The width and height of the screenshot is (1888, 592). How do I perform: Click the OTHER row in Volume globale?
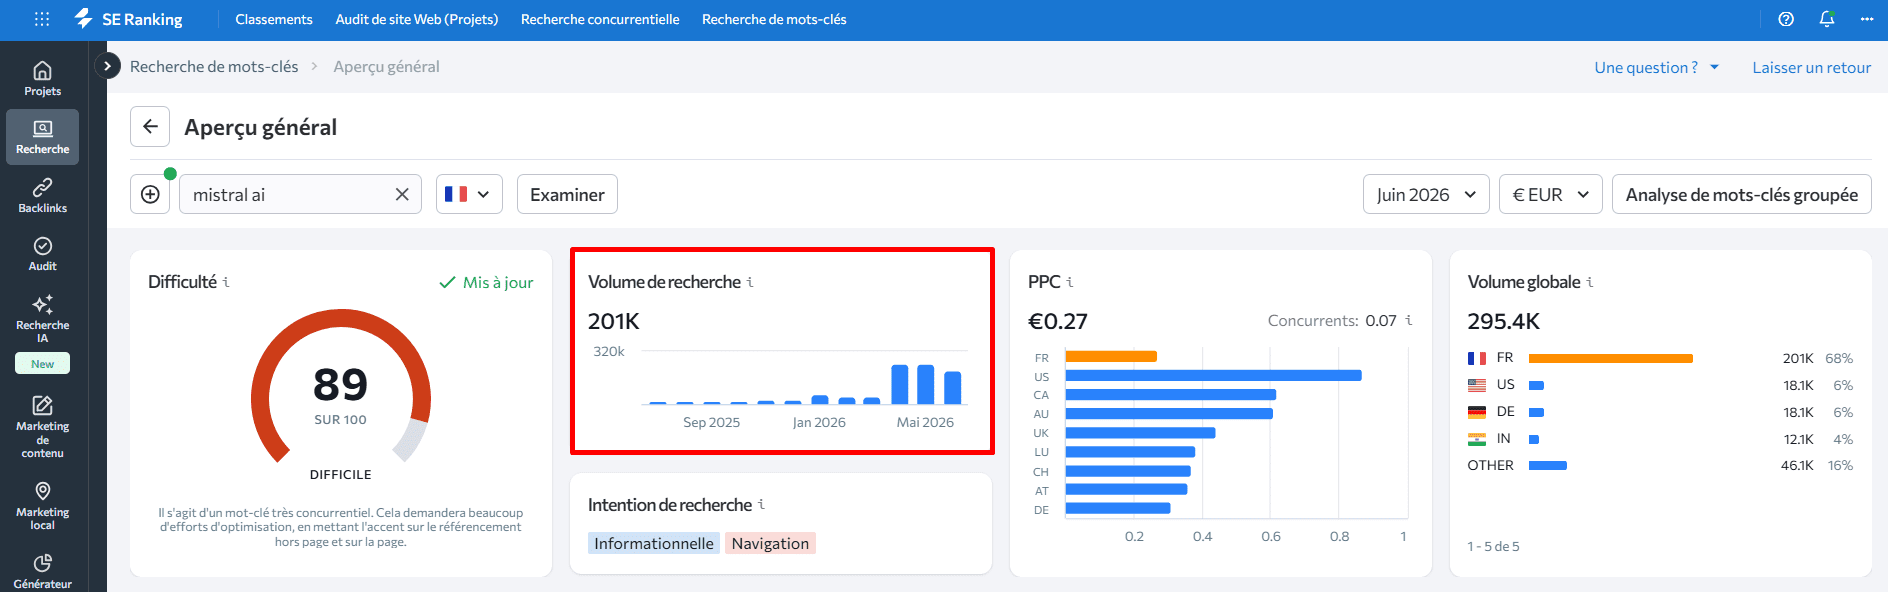coord(1660,465)
